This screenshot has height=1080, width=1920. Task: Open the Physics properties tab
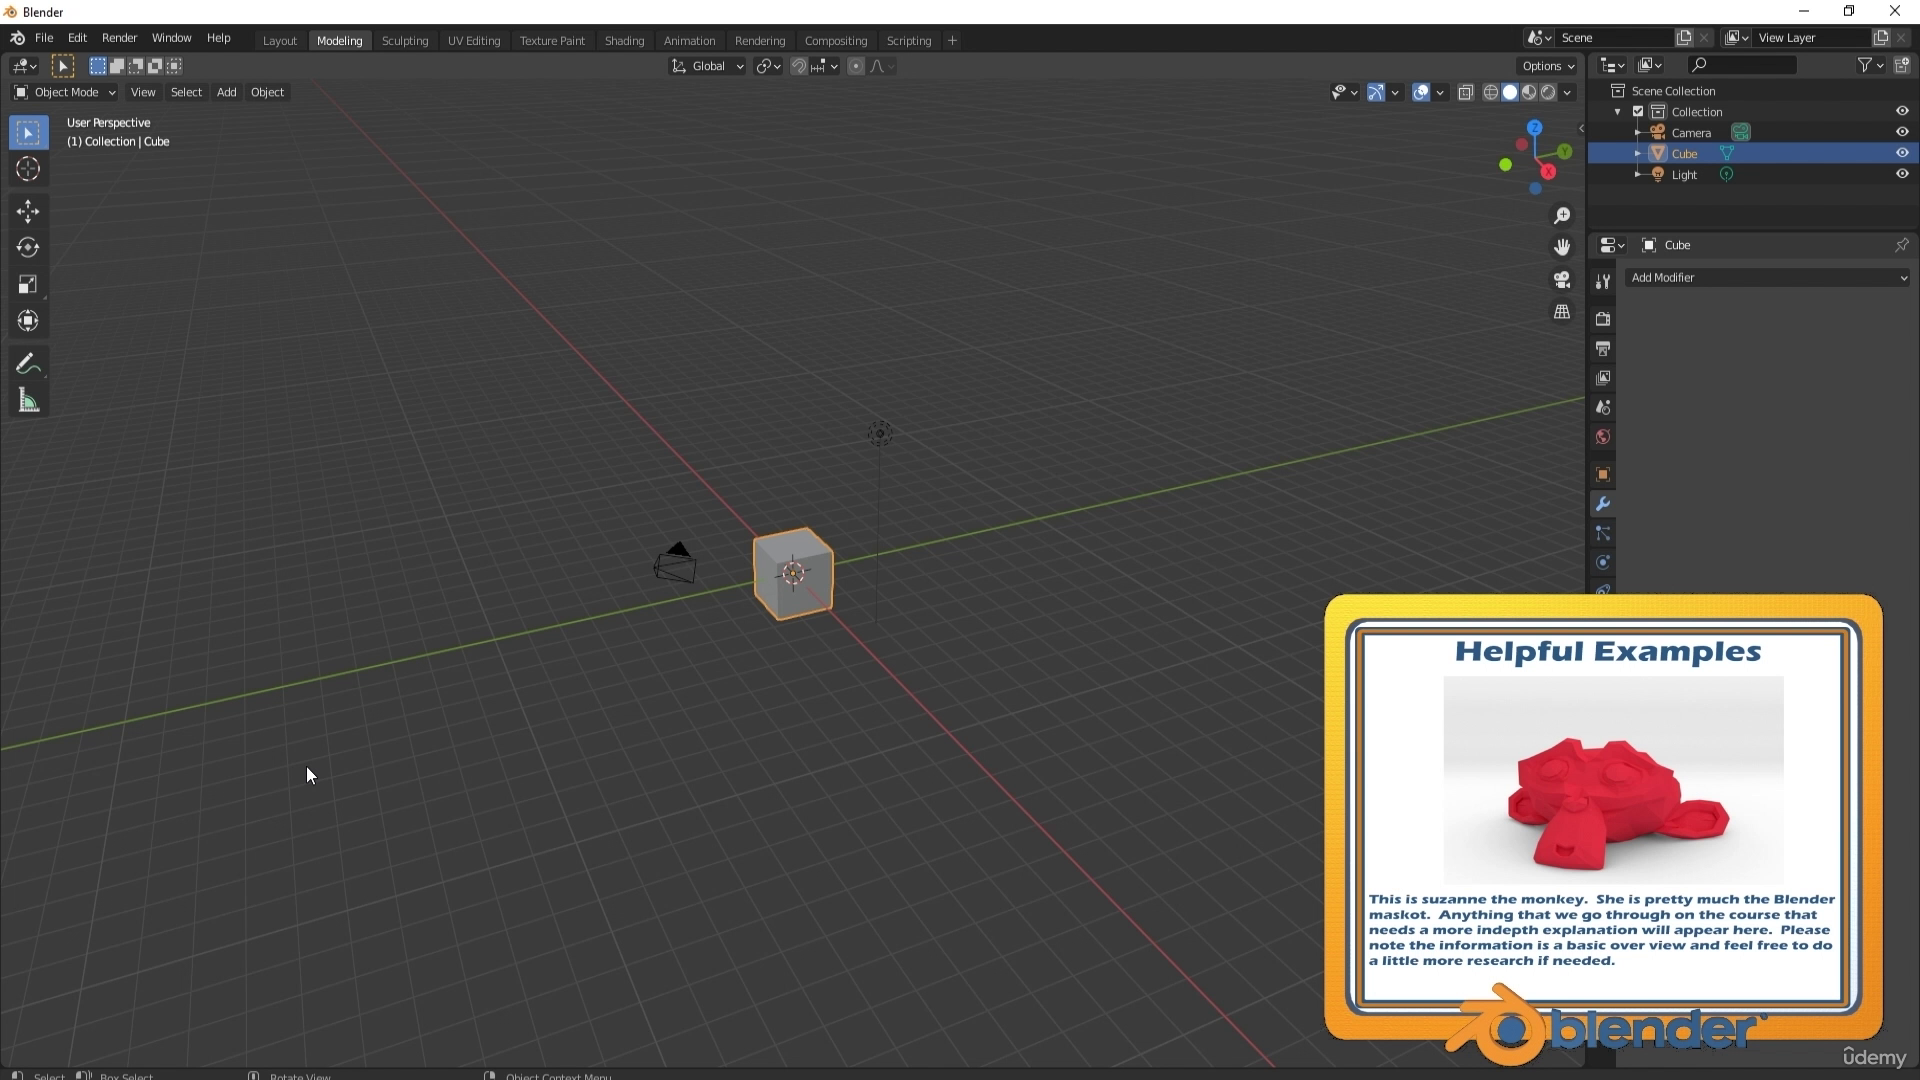(x=1603, y=563)
